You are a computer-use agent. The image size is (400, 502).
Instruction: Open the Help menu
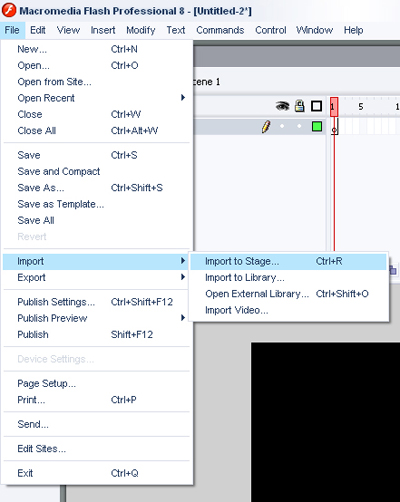(353, 30)
